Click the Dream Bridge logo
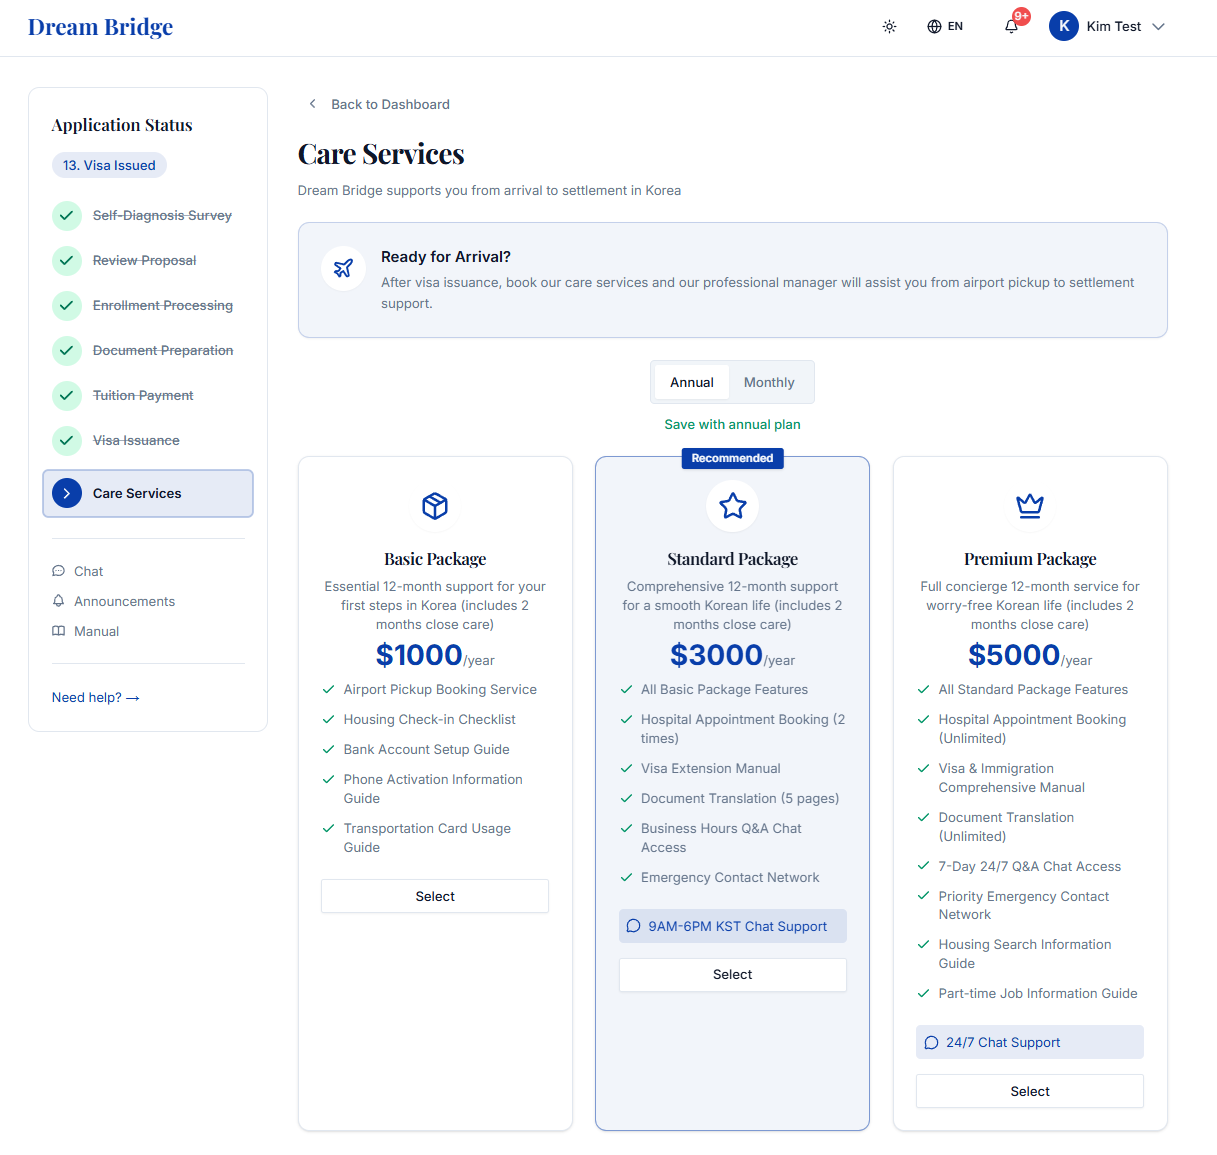This screenshot has width=1217, height=1155. [x=100, y=27]
